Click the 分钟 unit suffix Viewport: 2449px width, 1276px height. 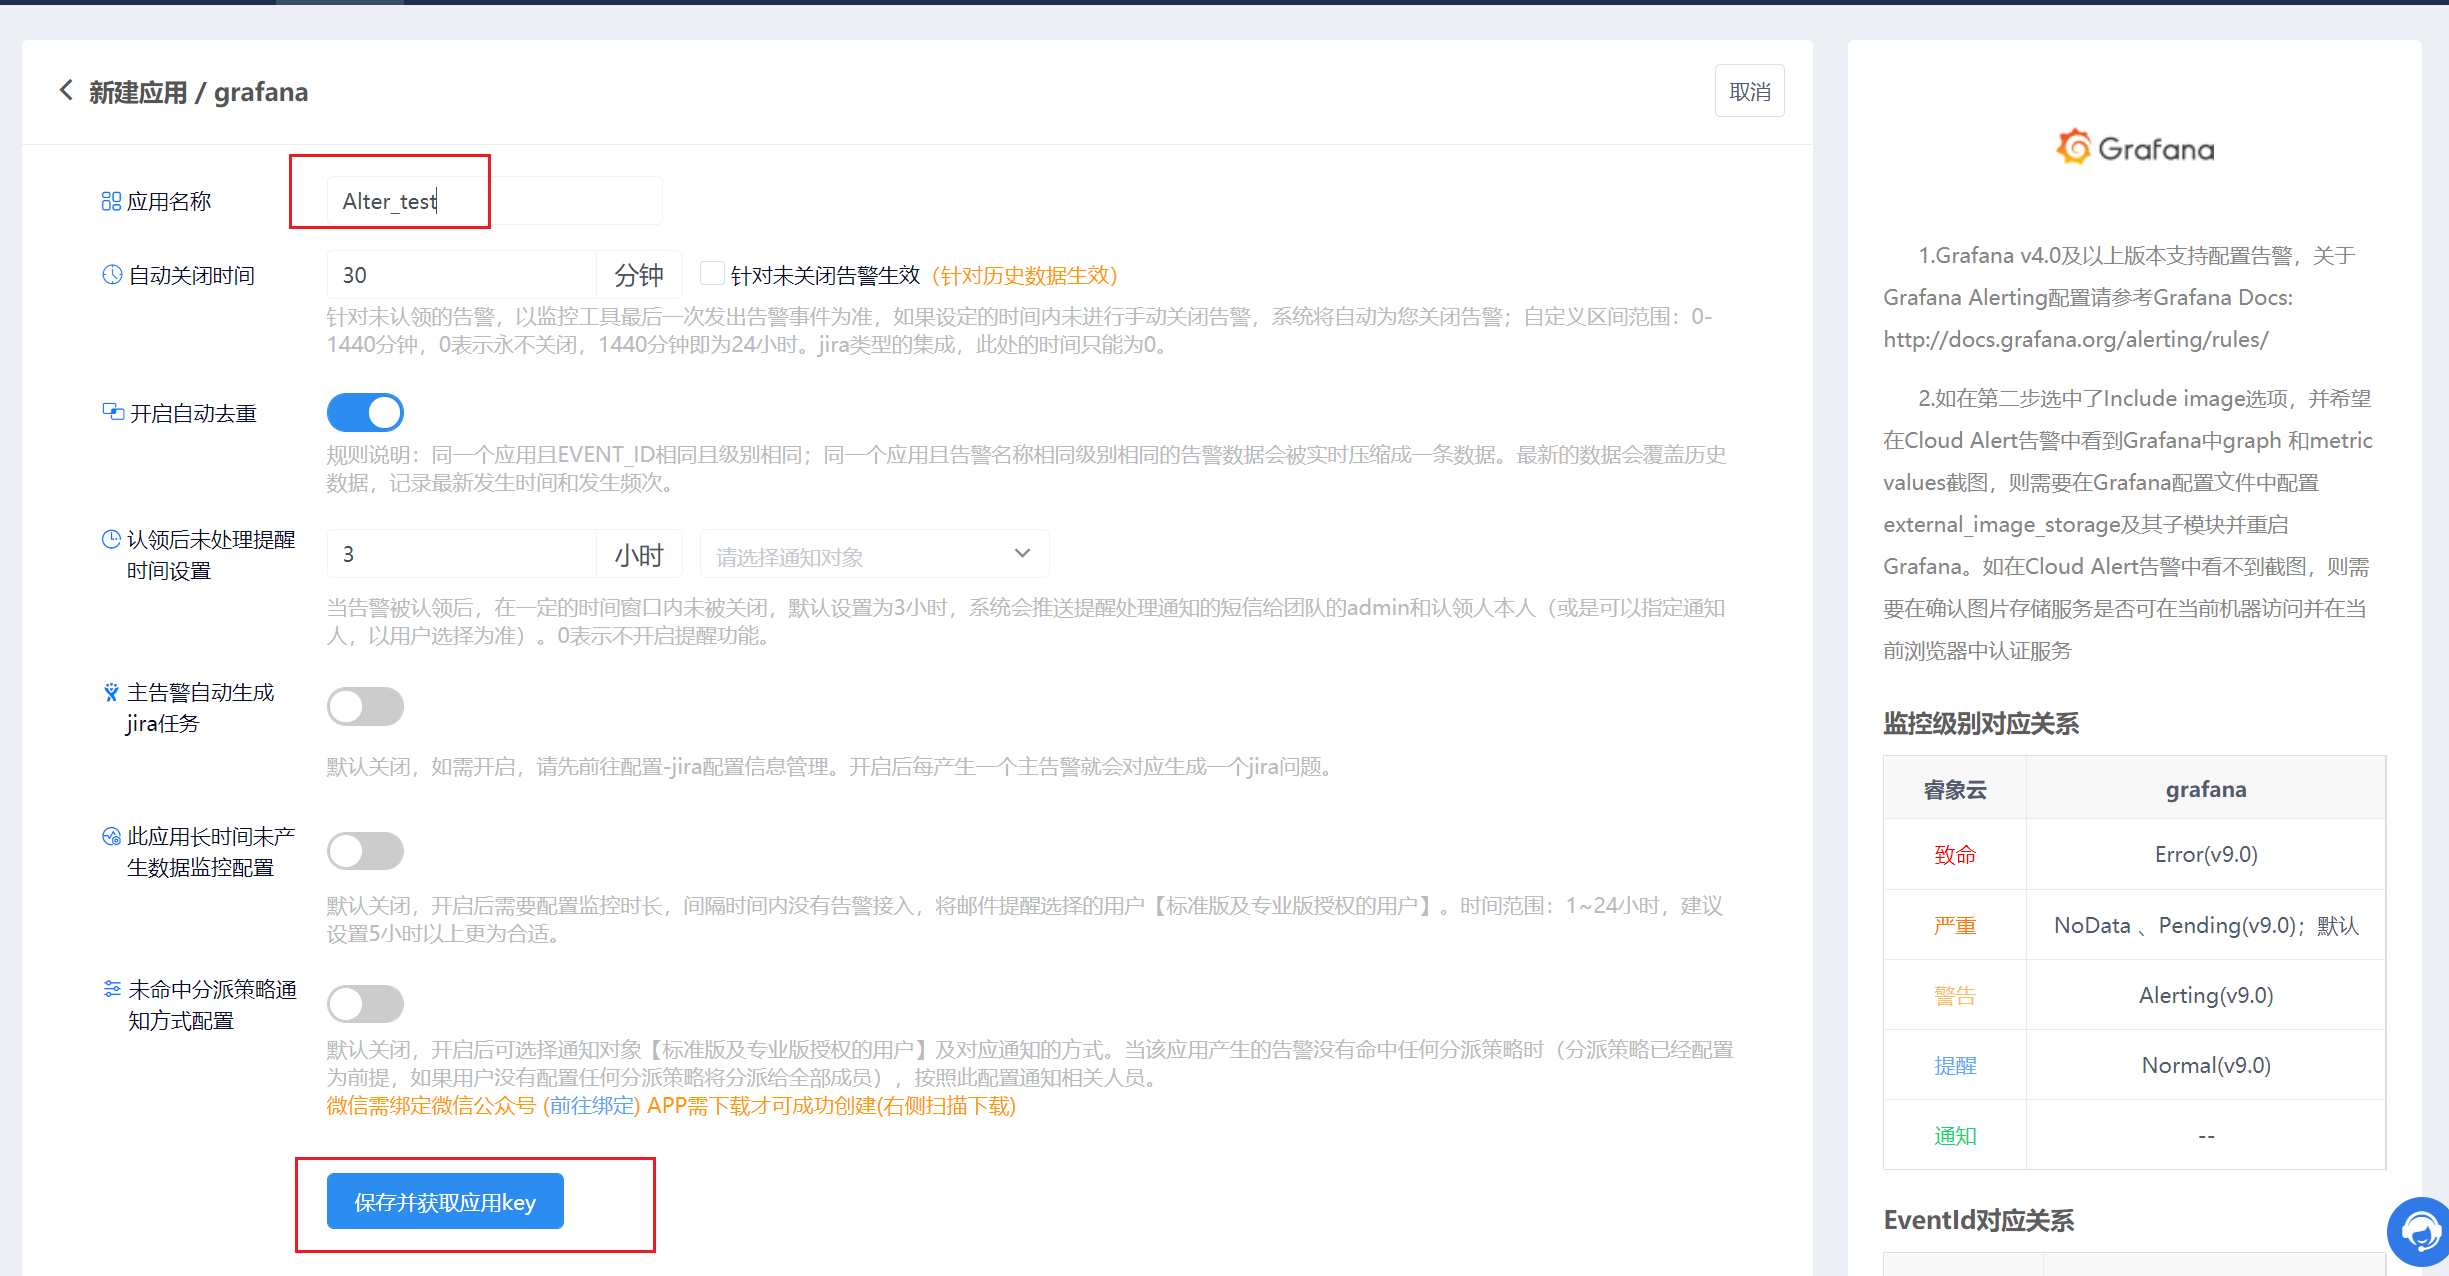[x=639, y=275]
